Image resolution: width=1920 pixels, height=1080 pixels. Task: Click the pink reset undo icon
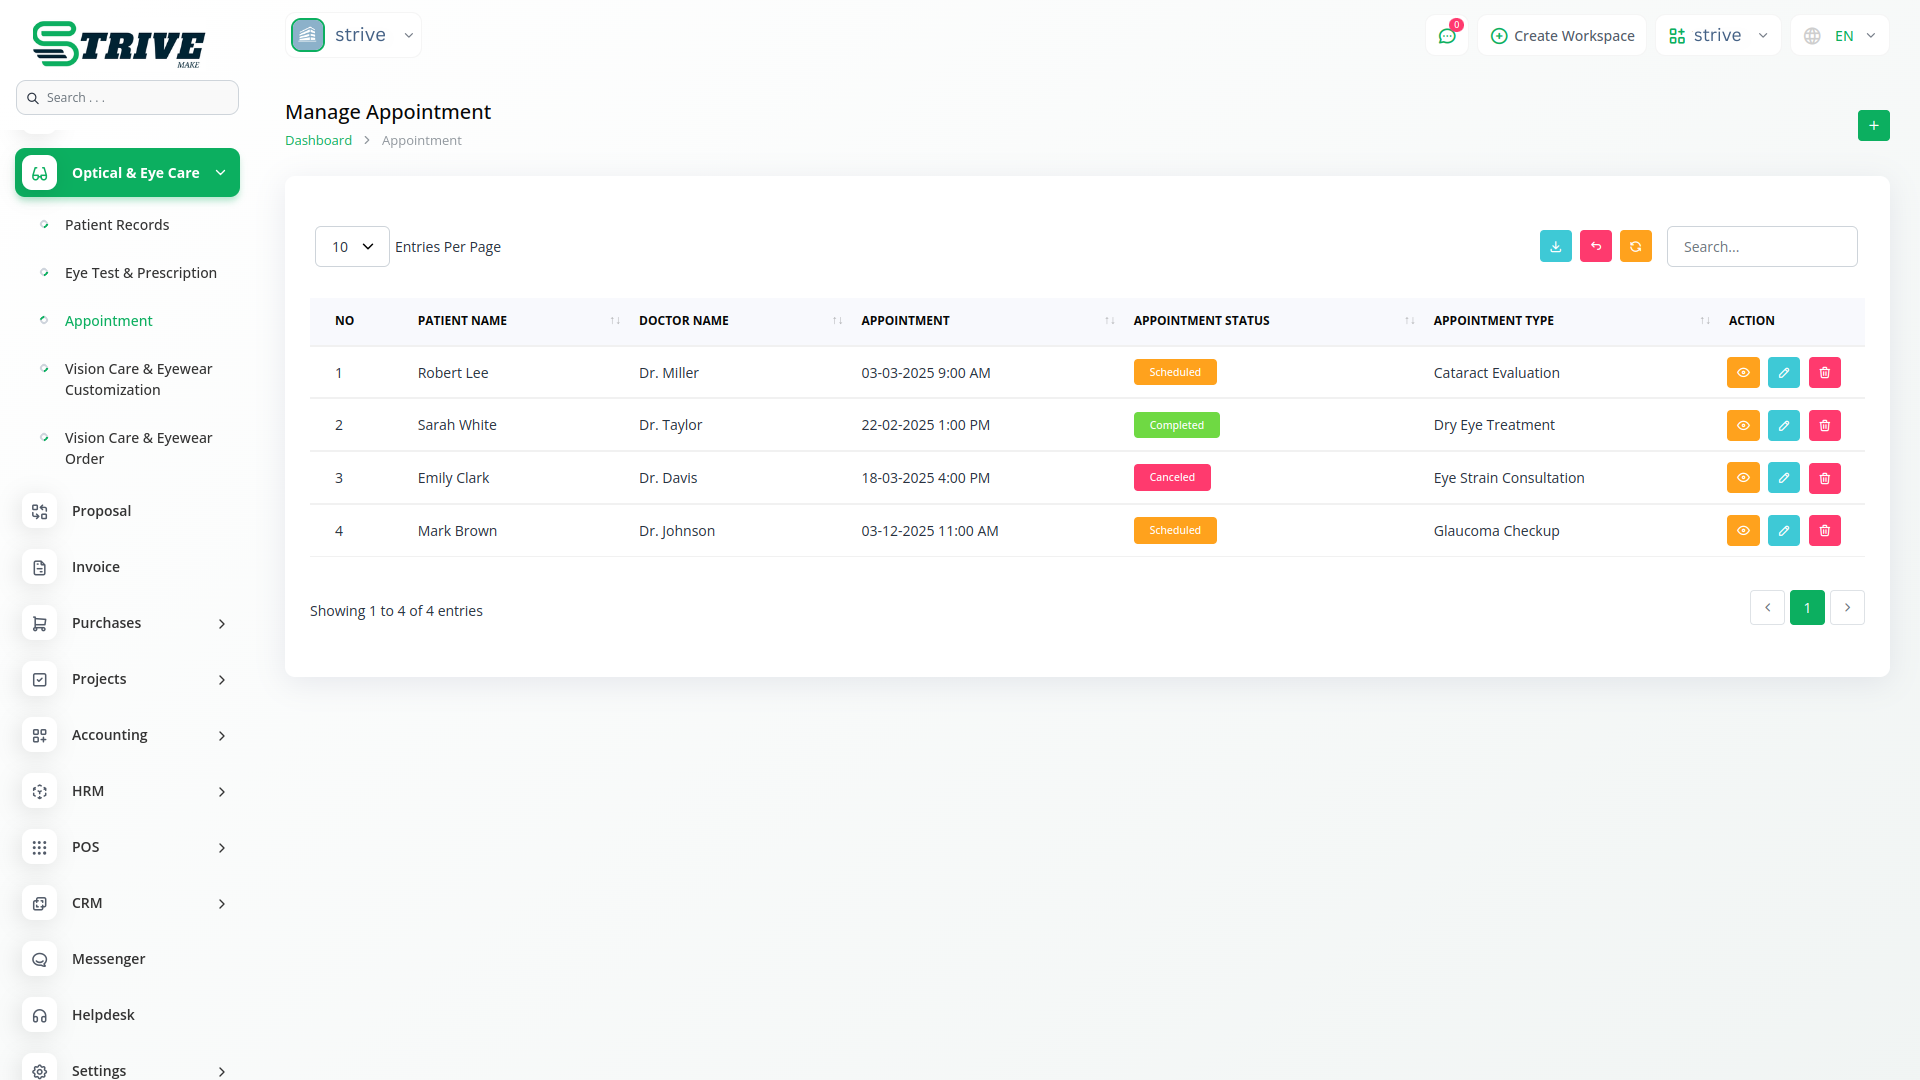point(1595,247)
